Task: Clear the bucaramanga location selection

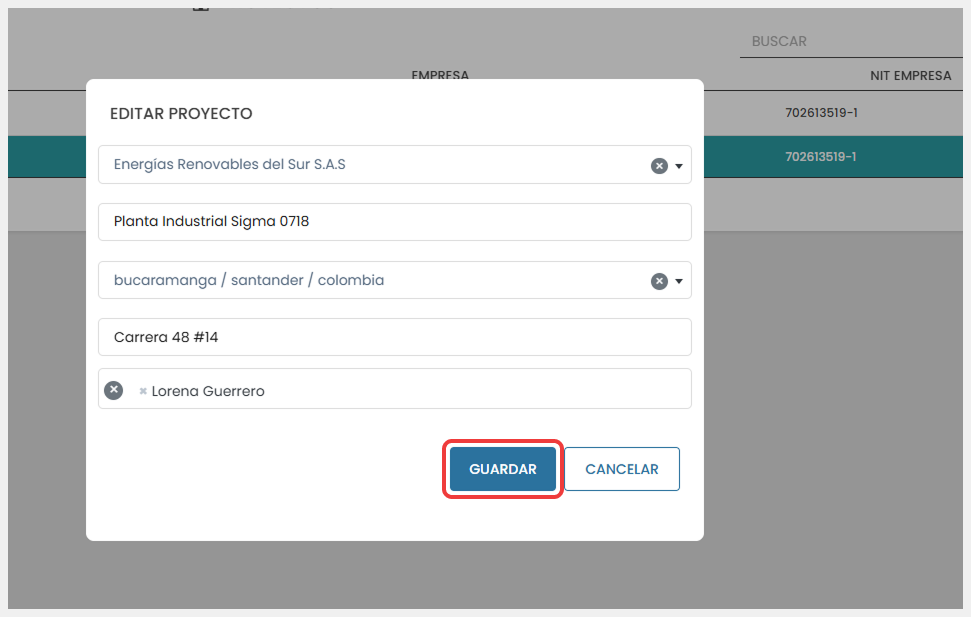Action: pyautogui.click(x=659, y=282)
